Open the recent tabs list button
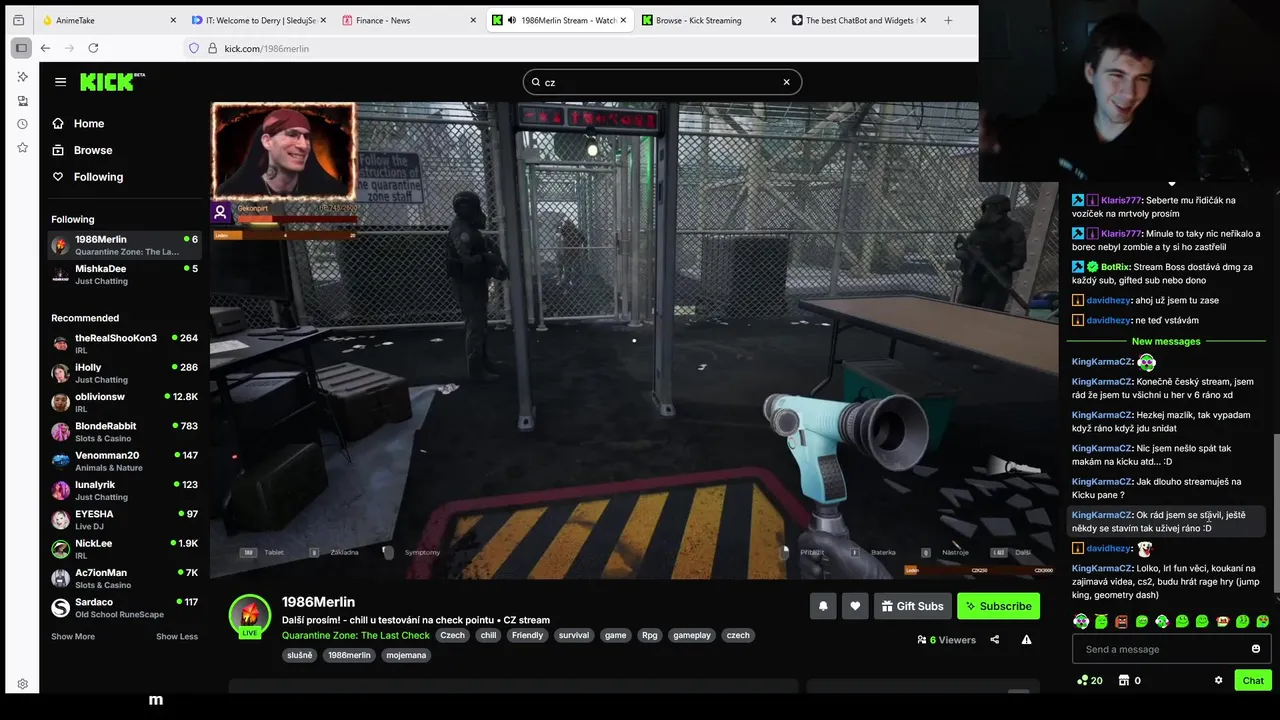Viewport: 1280px width, 720px height. tap(18, 20)
